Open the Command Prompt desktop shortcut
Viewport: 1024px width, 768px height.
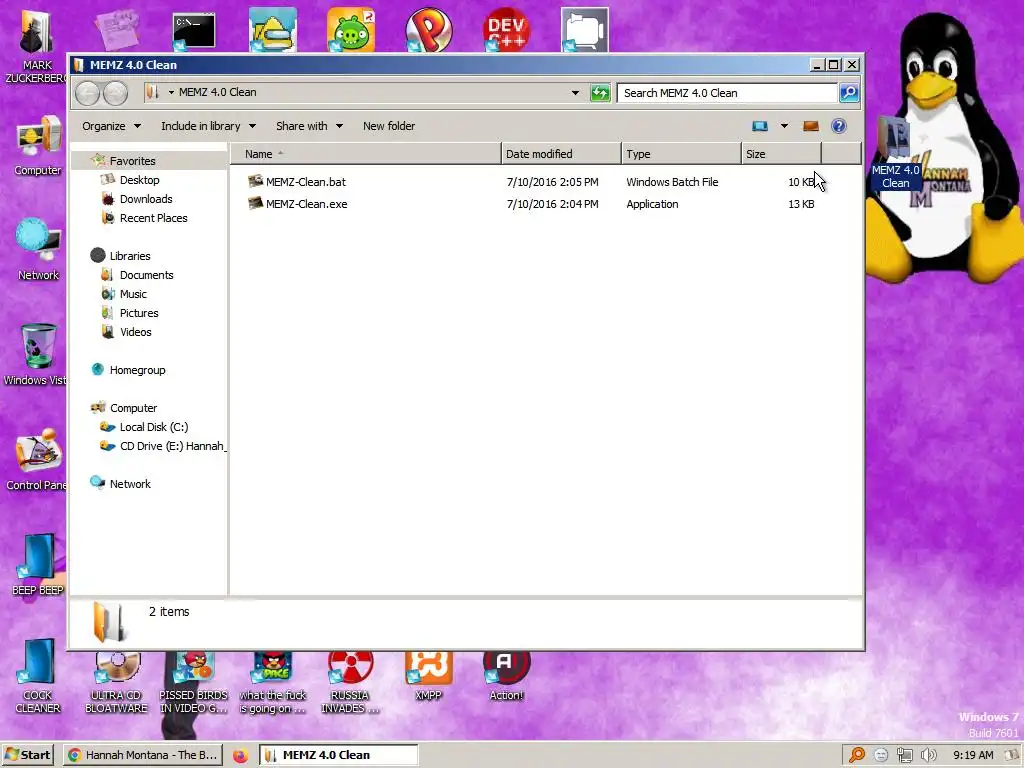(194, 31)
